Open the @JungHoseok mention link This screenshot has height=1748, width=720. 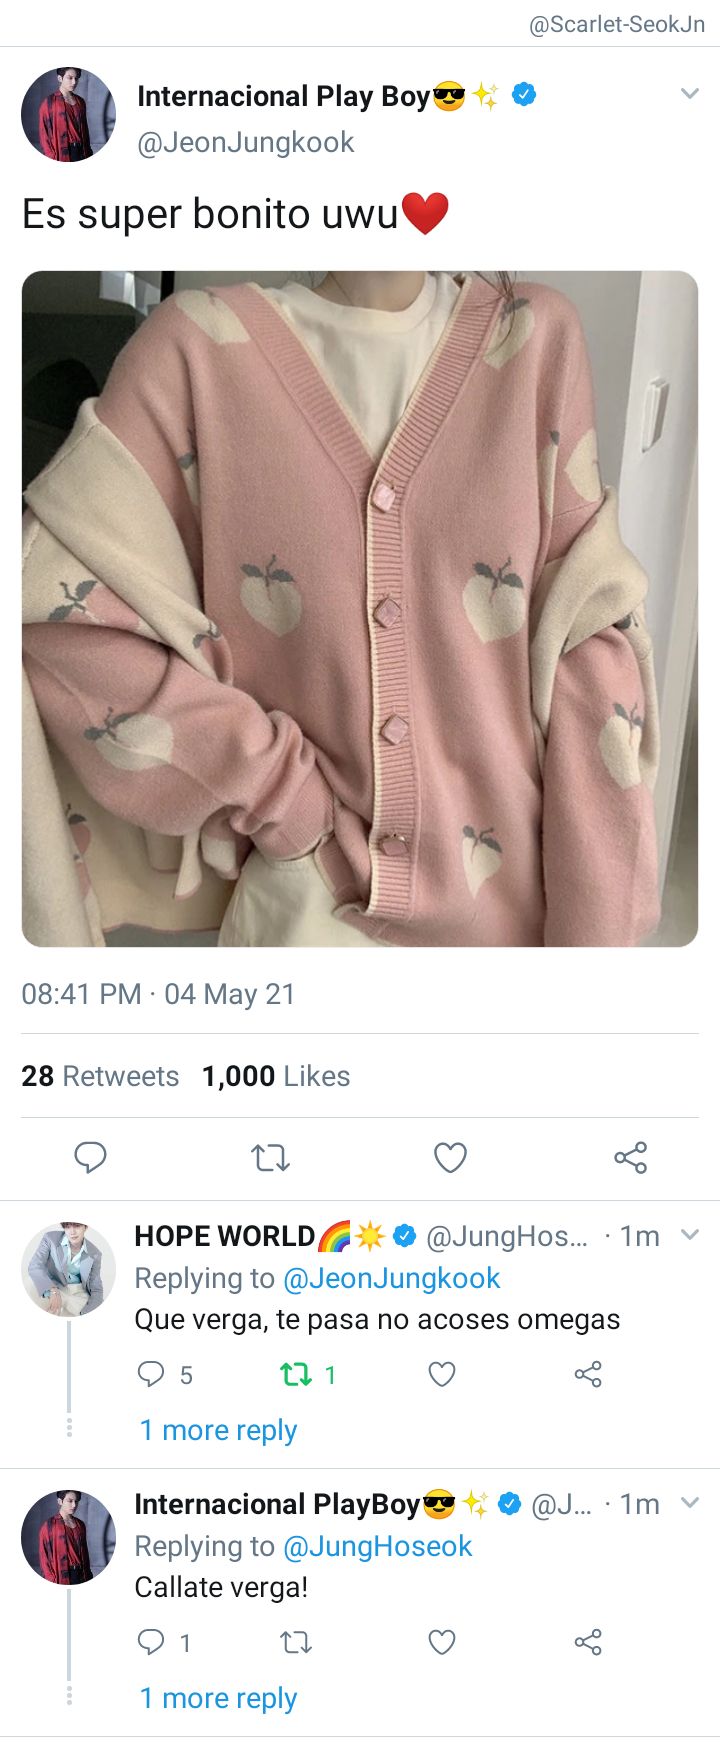tap(377, 1546)
